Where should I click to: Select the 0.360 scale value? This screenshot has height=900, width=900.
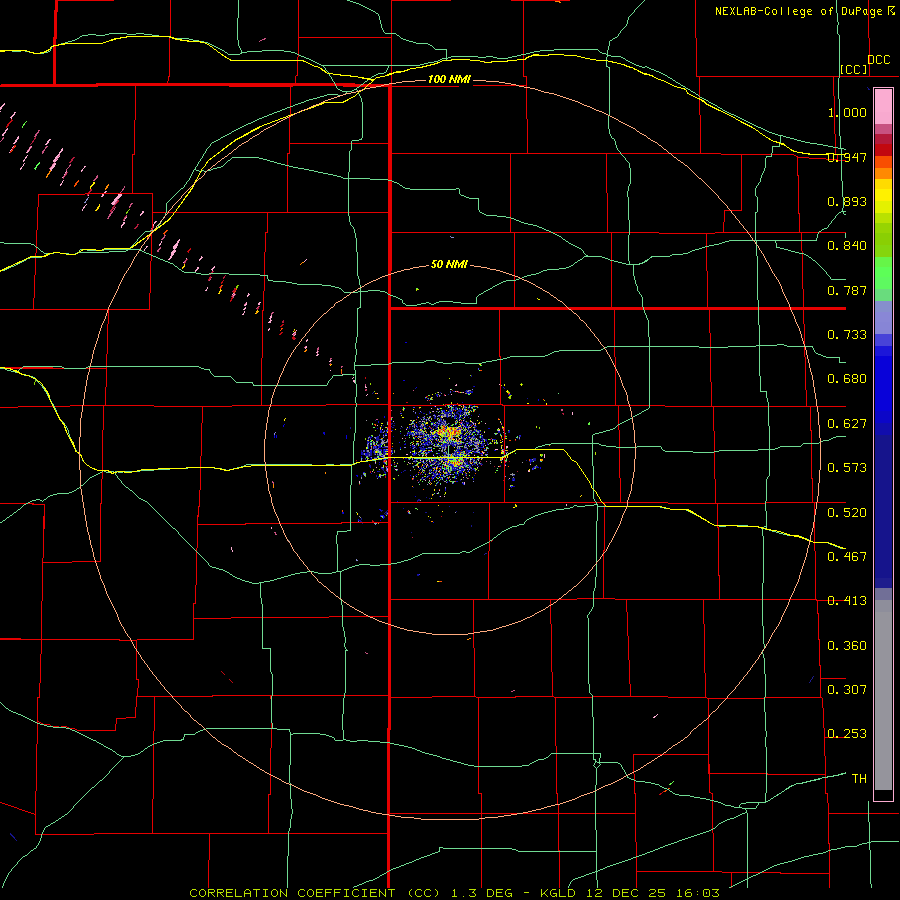point(847,646)
